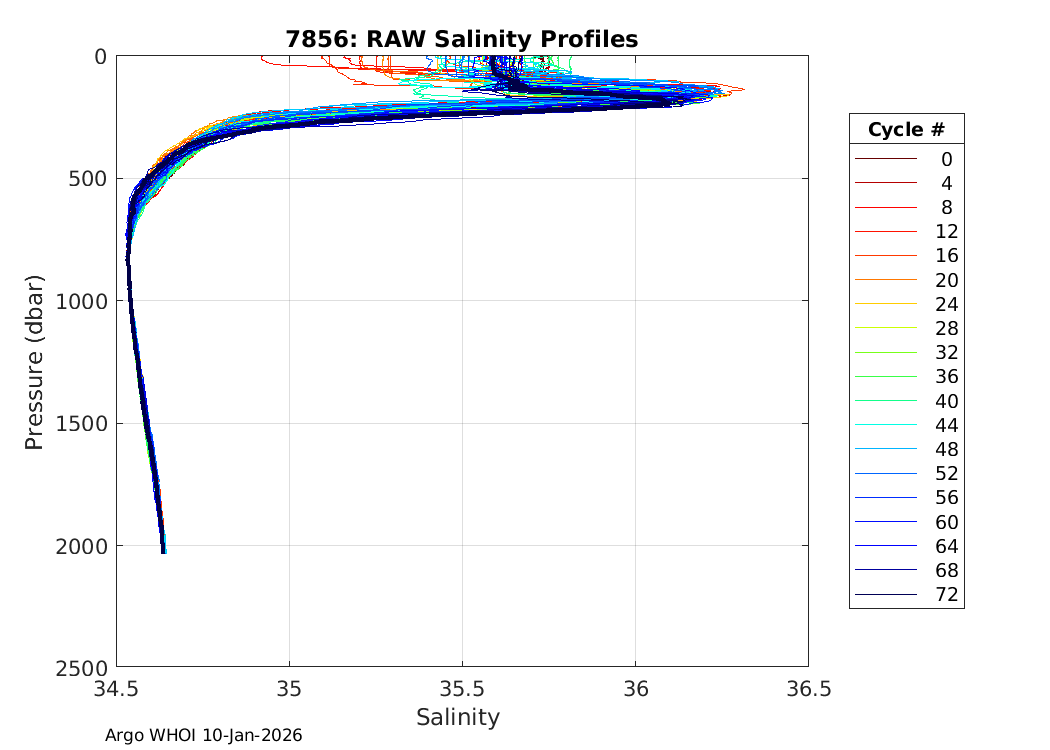Click the dark blue line for cycle 72
This screenshot has width=1050, height=750.
pyautogui.click(x=885, y=594)
